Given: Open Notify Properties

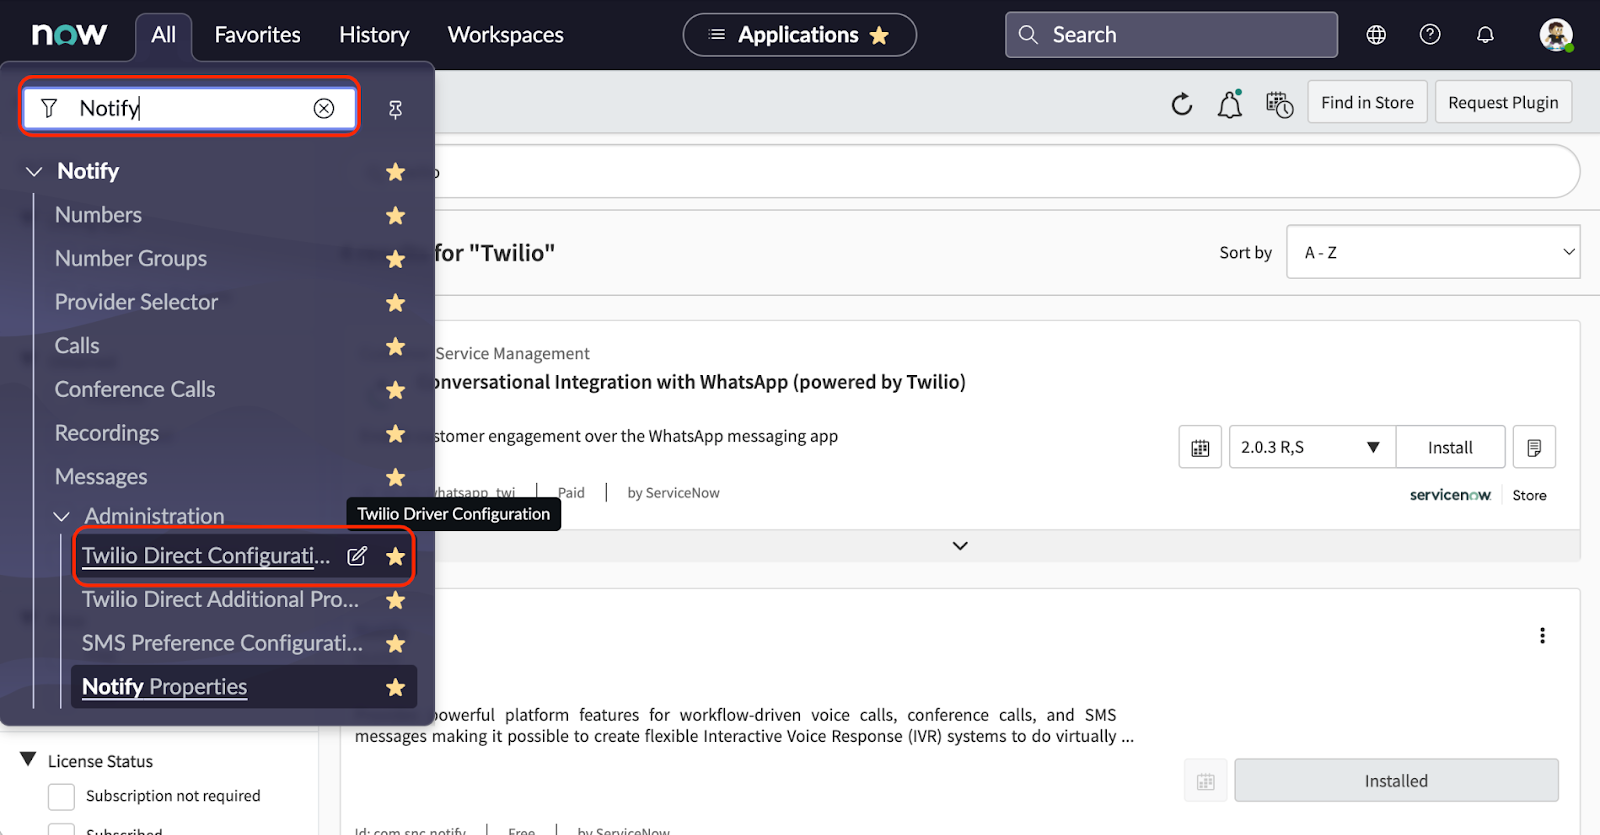Looking at the screenshot, I should (x=164, y=687).
